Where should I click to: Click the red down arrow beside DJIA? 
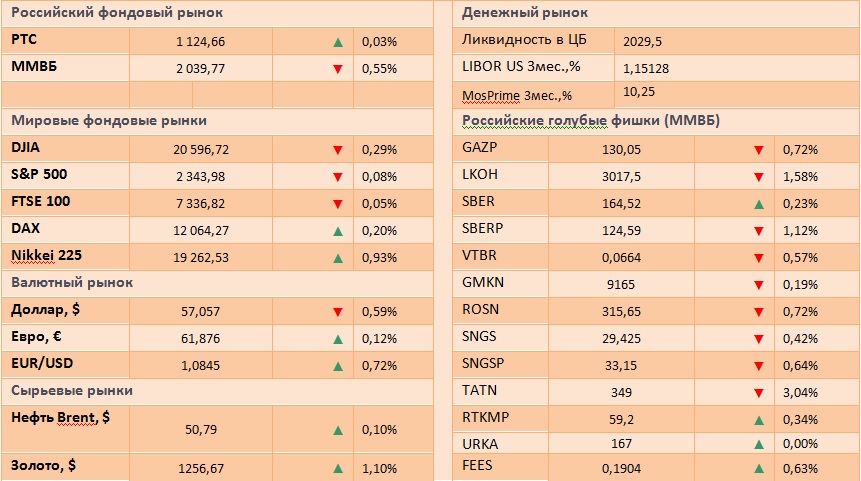[x=337, y=150]
